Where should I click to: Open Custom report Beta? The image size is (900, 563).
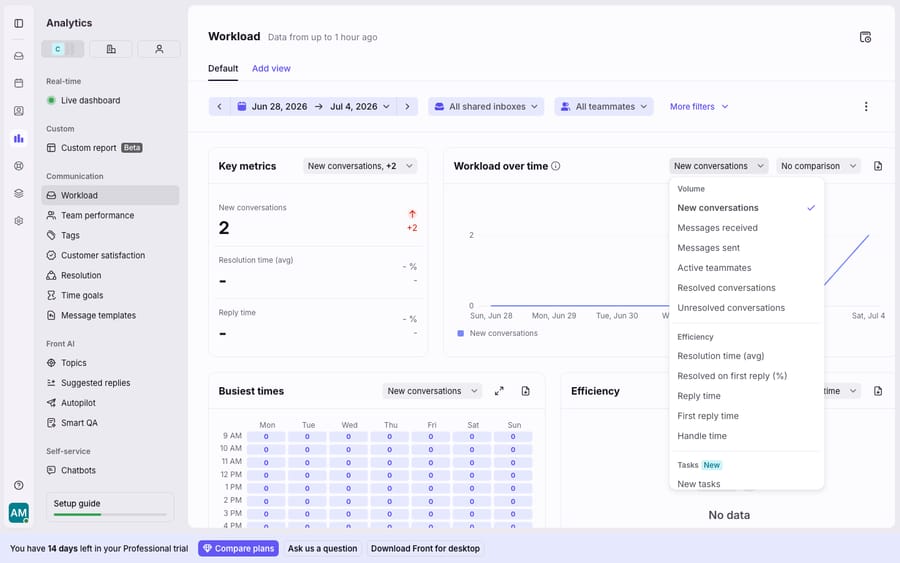click(x=110, y=148)
